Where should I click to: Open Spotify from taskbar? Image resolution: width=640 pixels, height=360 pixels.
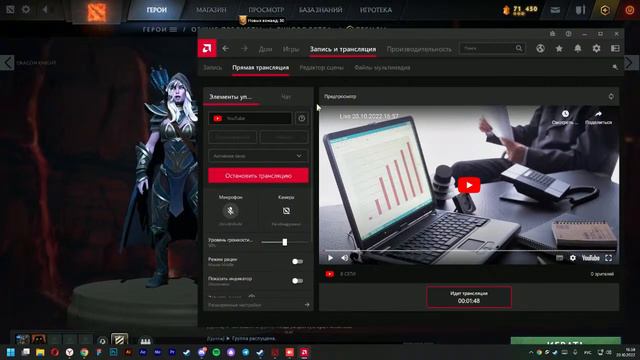[216, 352]
